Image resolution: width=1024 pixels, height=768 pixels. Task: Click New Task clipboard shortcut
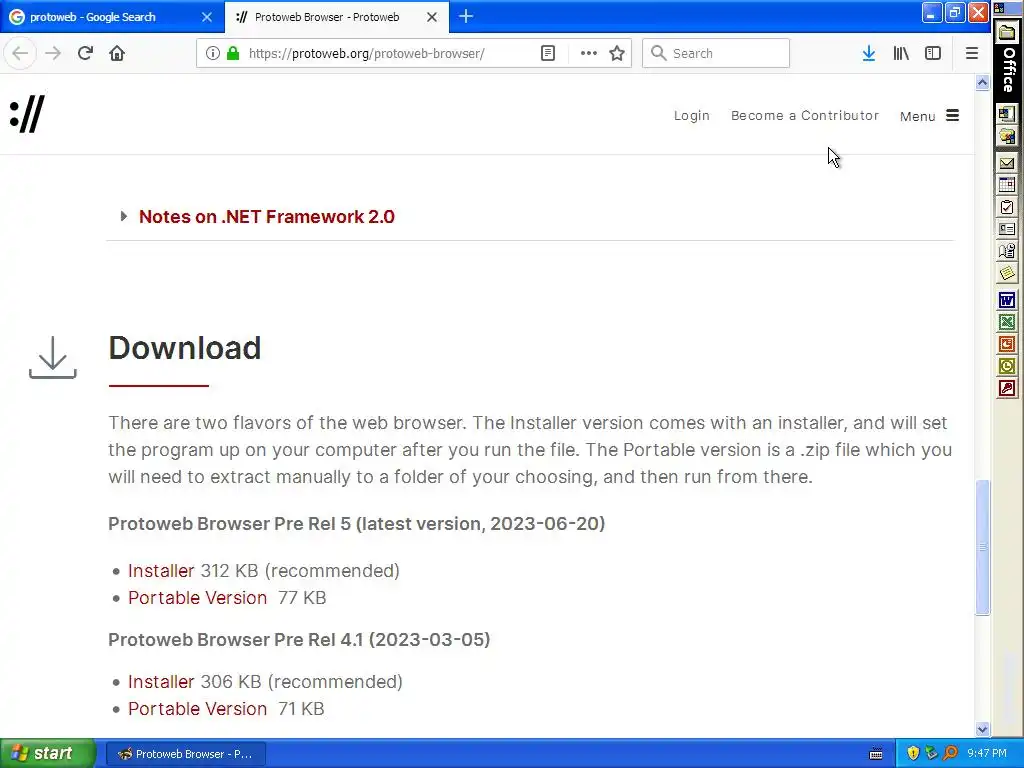[1007, 208]
